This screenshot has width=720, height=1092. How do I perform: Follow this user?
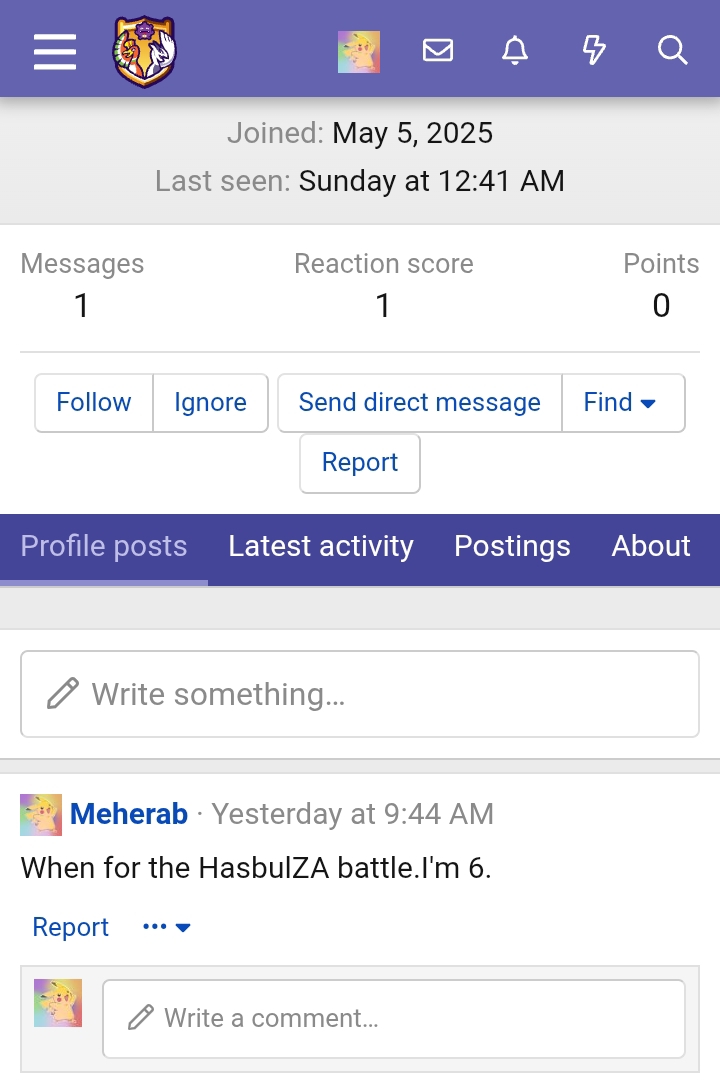click(x=93, y=402)
